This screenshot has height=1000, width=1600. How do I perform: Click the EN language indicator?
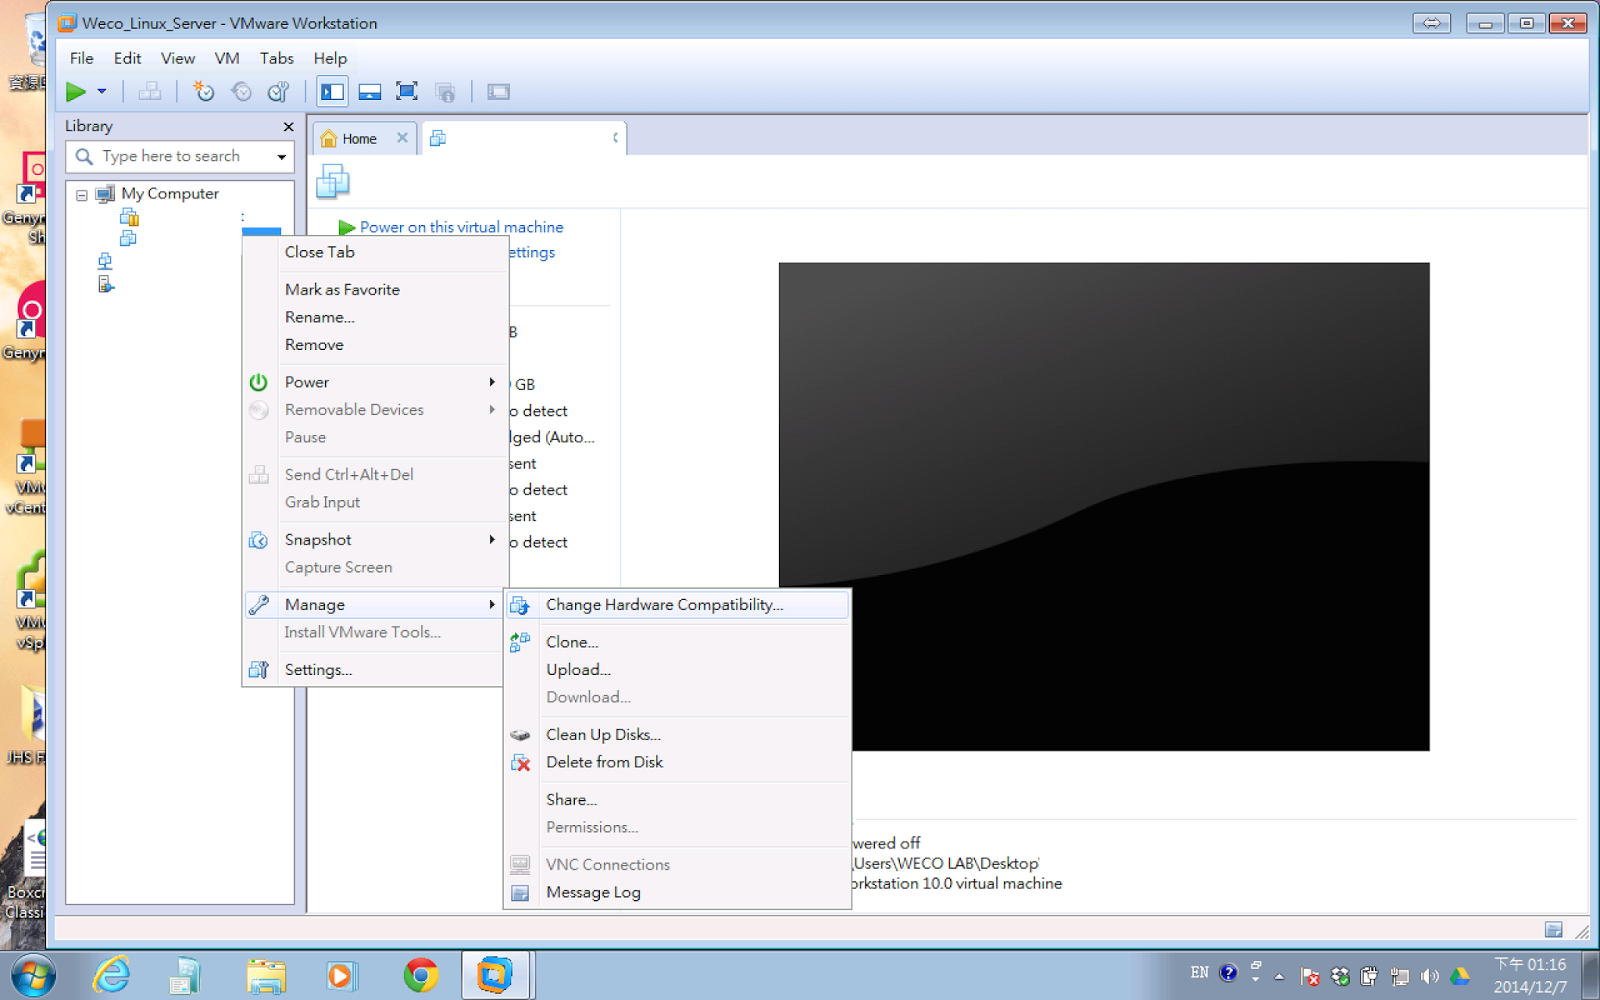[x=1200, y=973]
